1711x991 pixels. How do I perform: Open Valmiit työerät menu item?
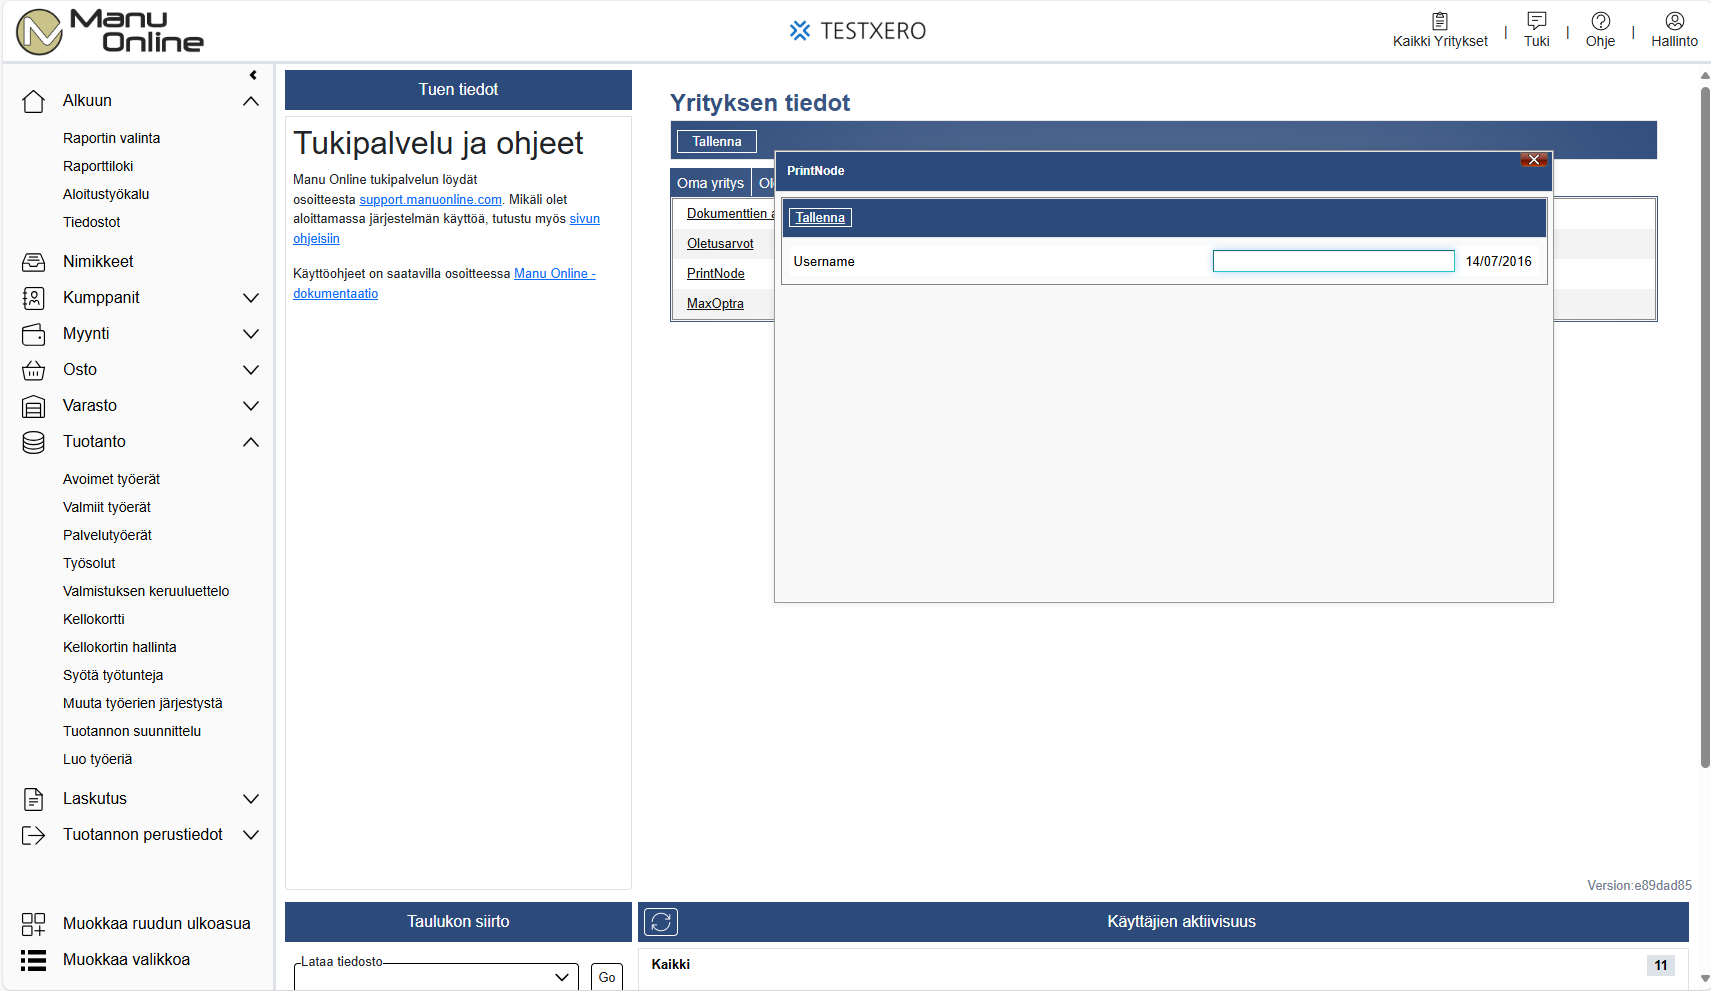coord(107,507)
